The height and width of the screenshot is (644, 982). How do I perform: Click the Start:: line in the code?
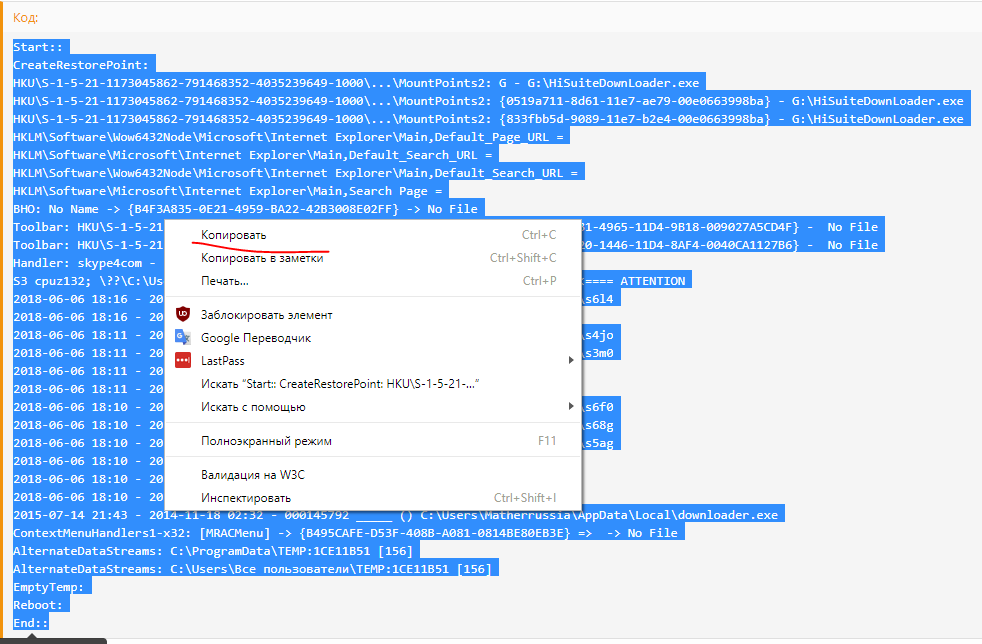click(36, 47)
